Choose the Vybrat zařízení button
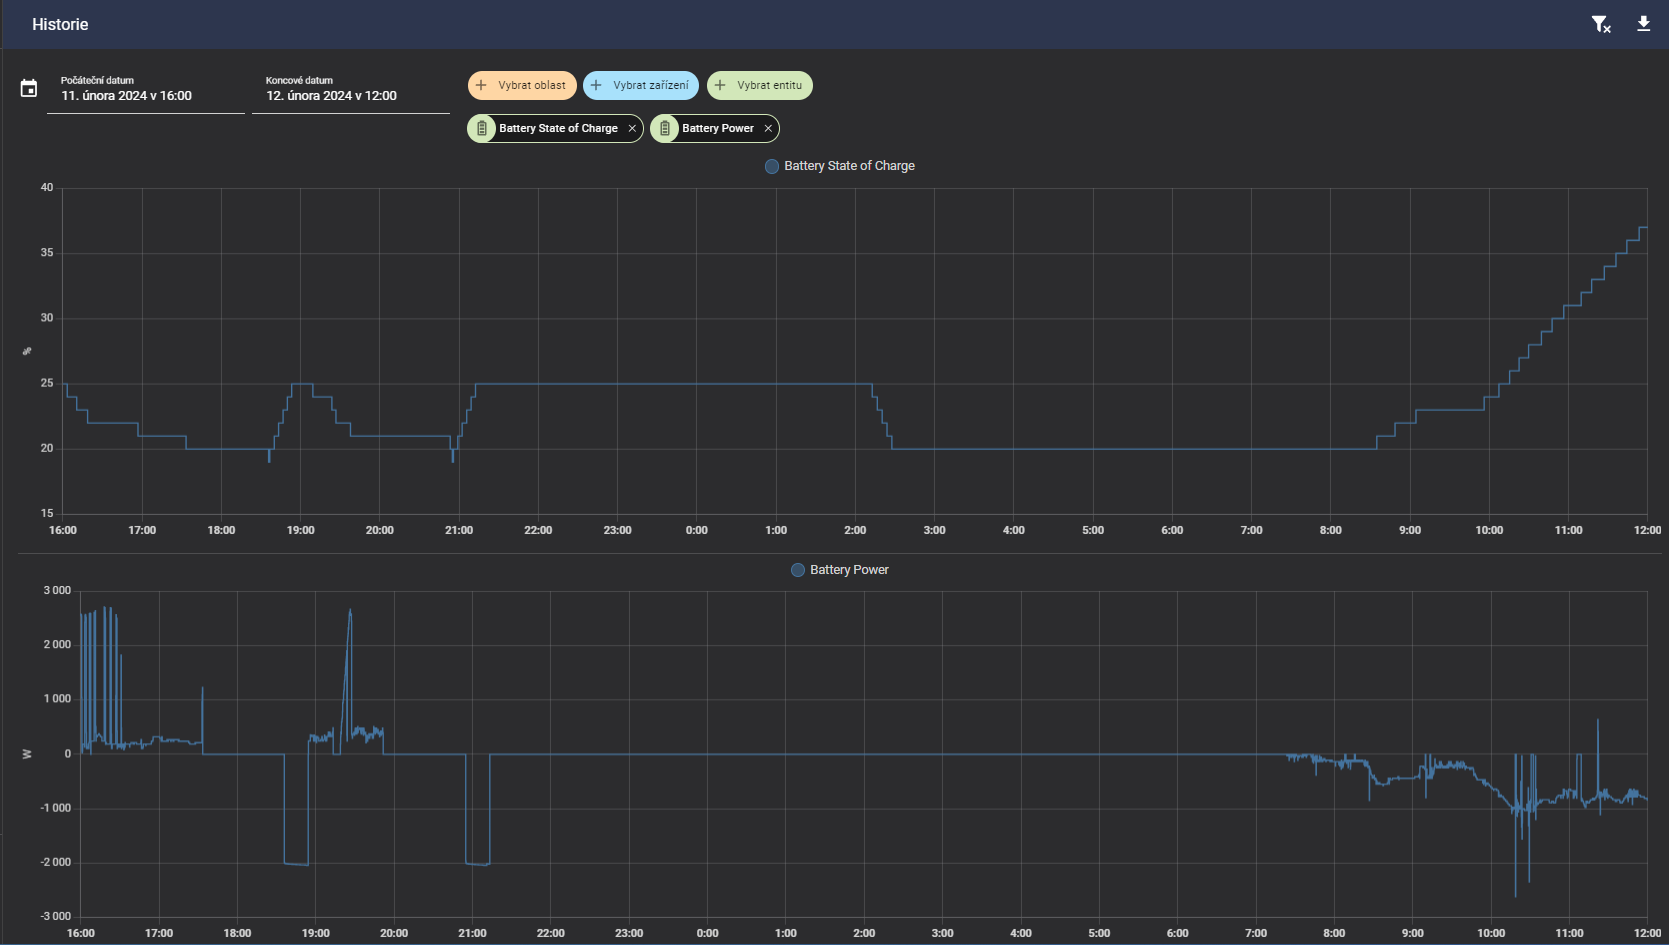This screenshot has height=945, width=1669. coord(641,85)
